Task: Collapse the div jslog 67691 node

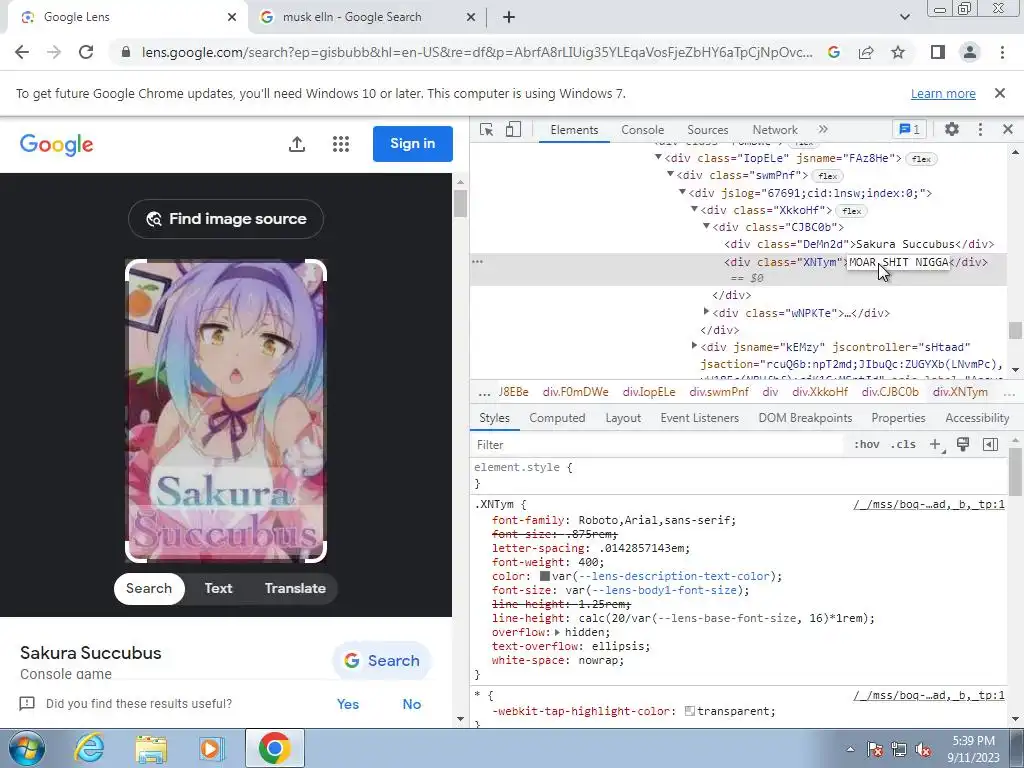Action: pyautogui.click(x=682, y=192)
